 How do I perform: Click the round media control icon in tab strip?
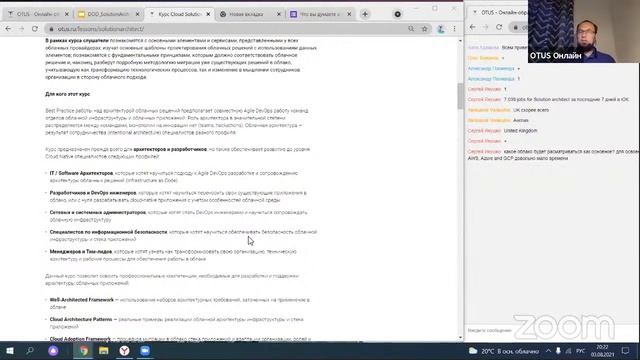pyautogui.click(x=398, y=14)
